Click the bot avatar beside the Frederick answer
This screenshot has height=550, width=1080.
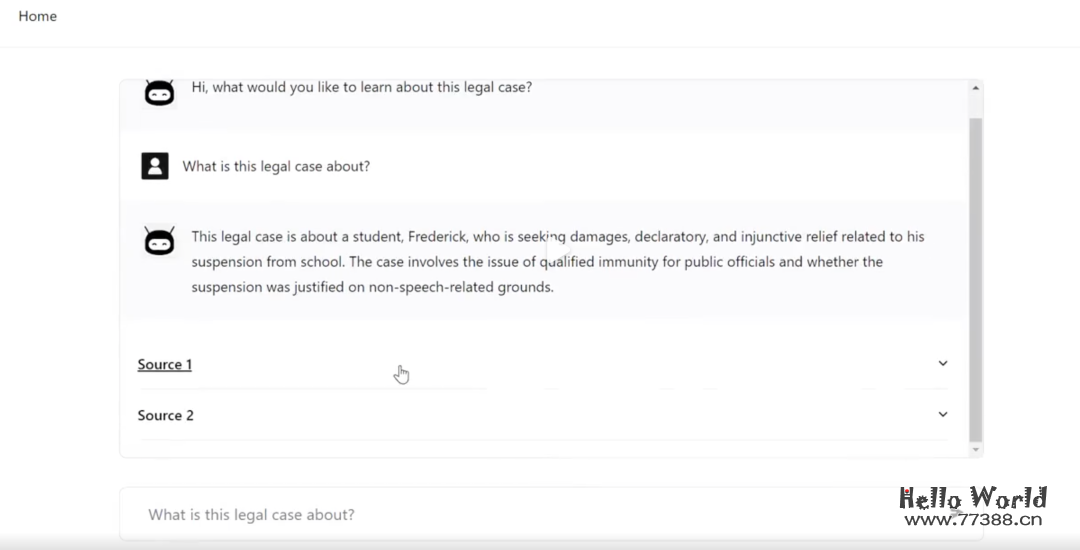[159, 241]
